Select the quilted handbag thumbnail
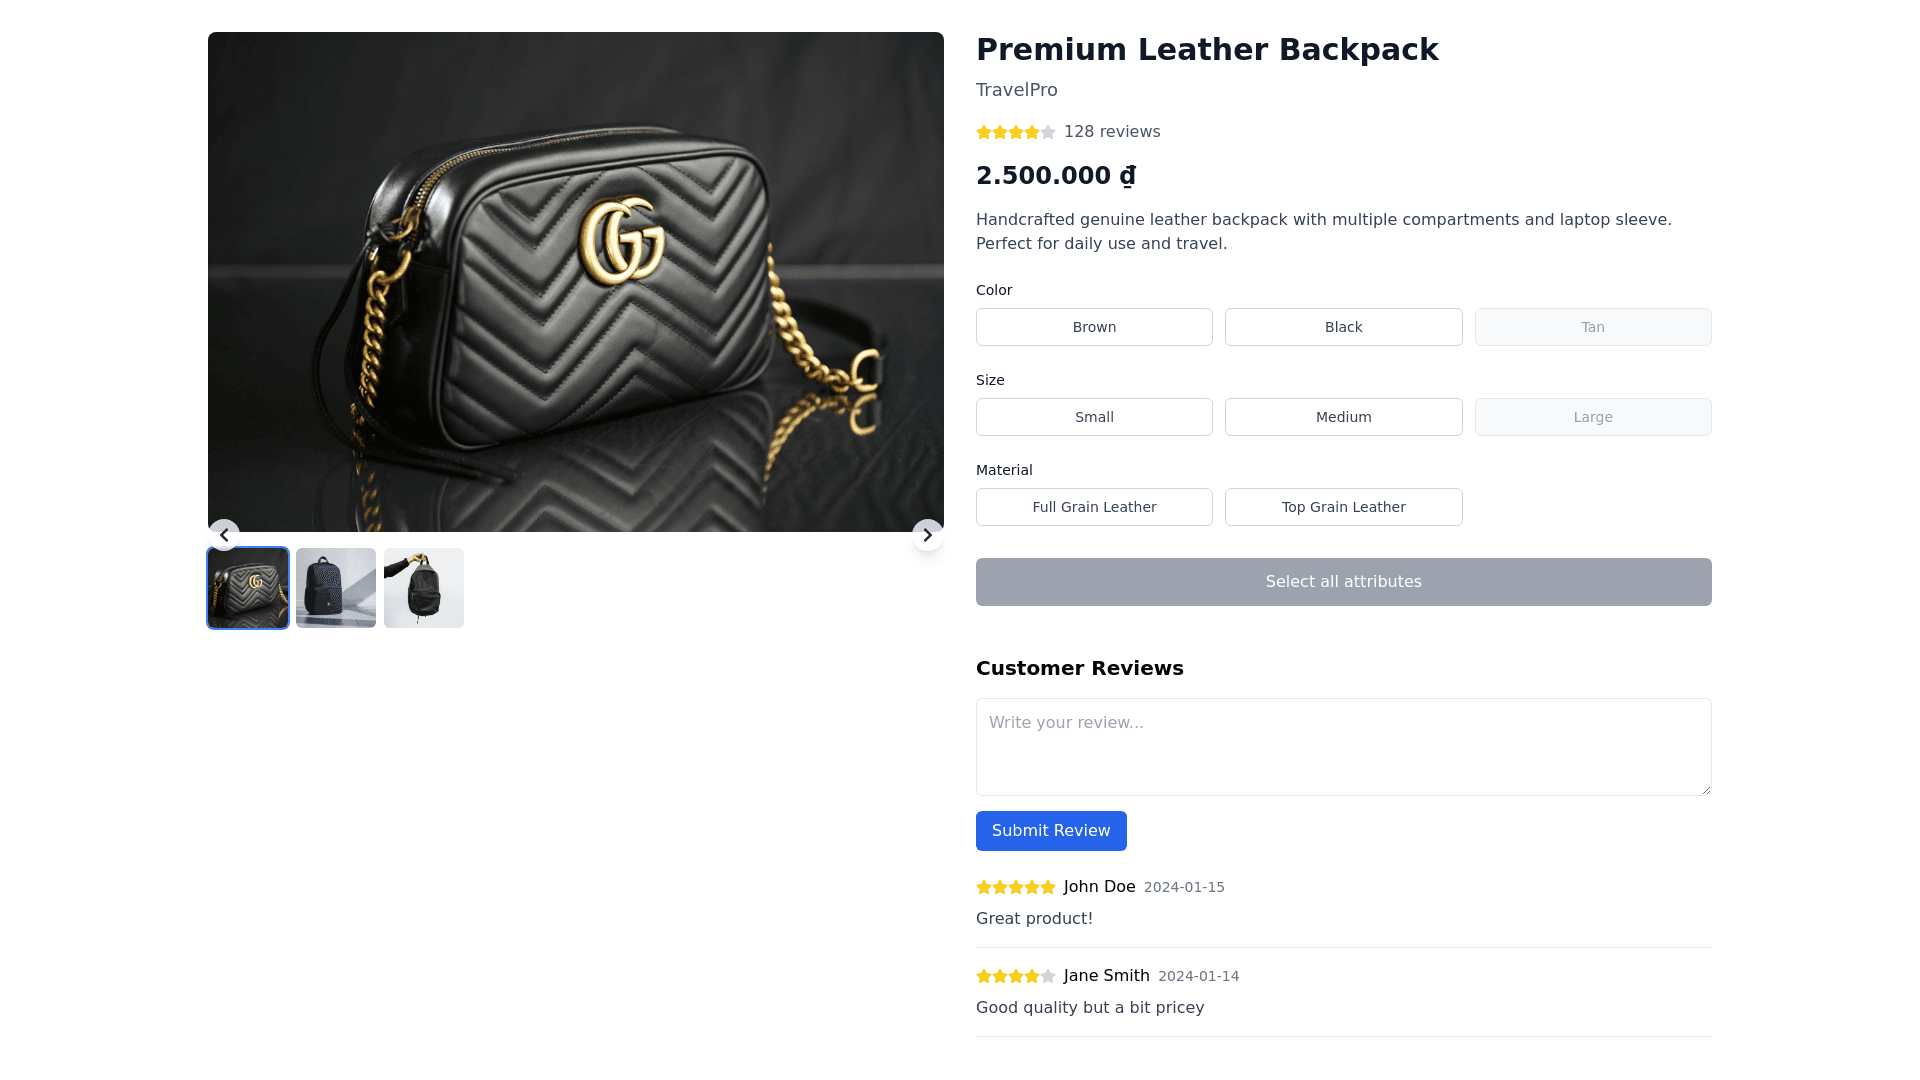The height and width of the screenshot is (1080, 1920). 248,588
